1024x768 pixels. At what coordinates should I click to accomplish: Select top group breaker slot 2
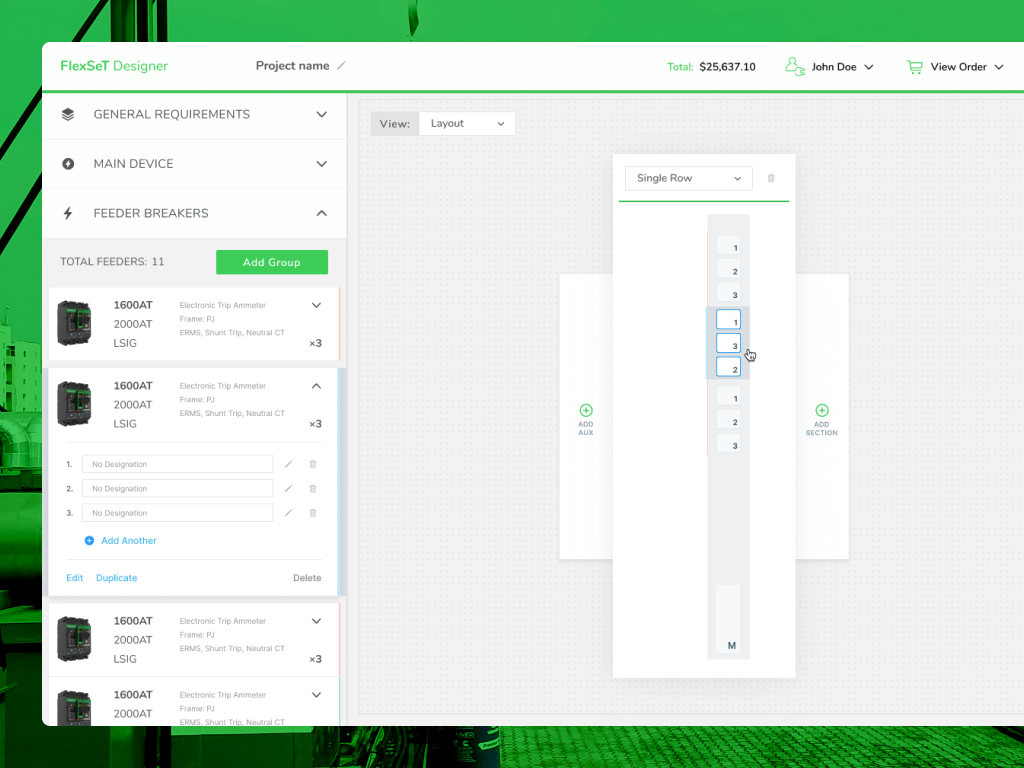(x=728, y=269)
